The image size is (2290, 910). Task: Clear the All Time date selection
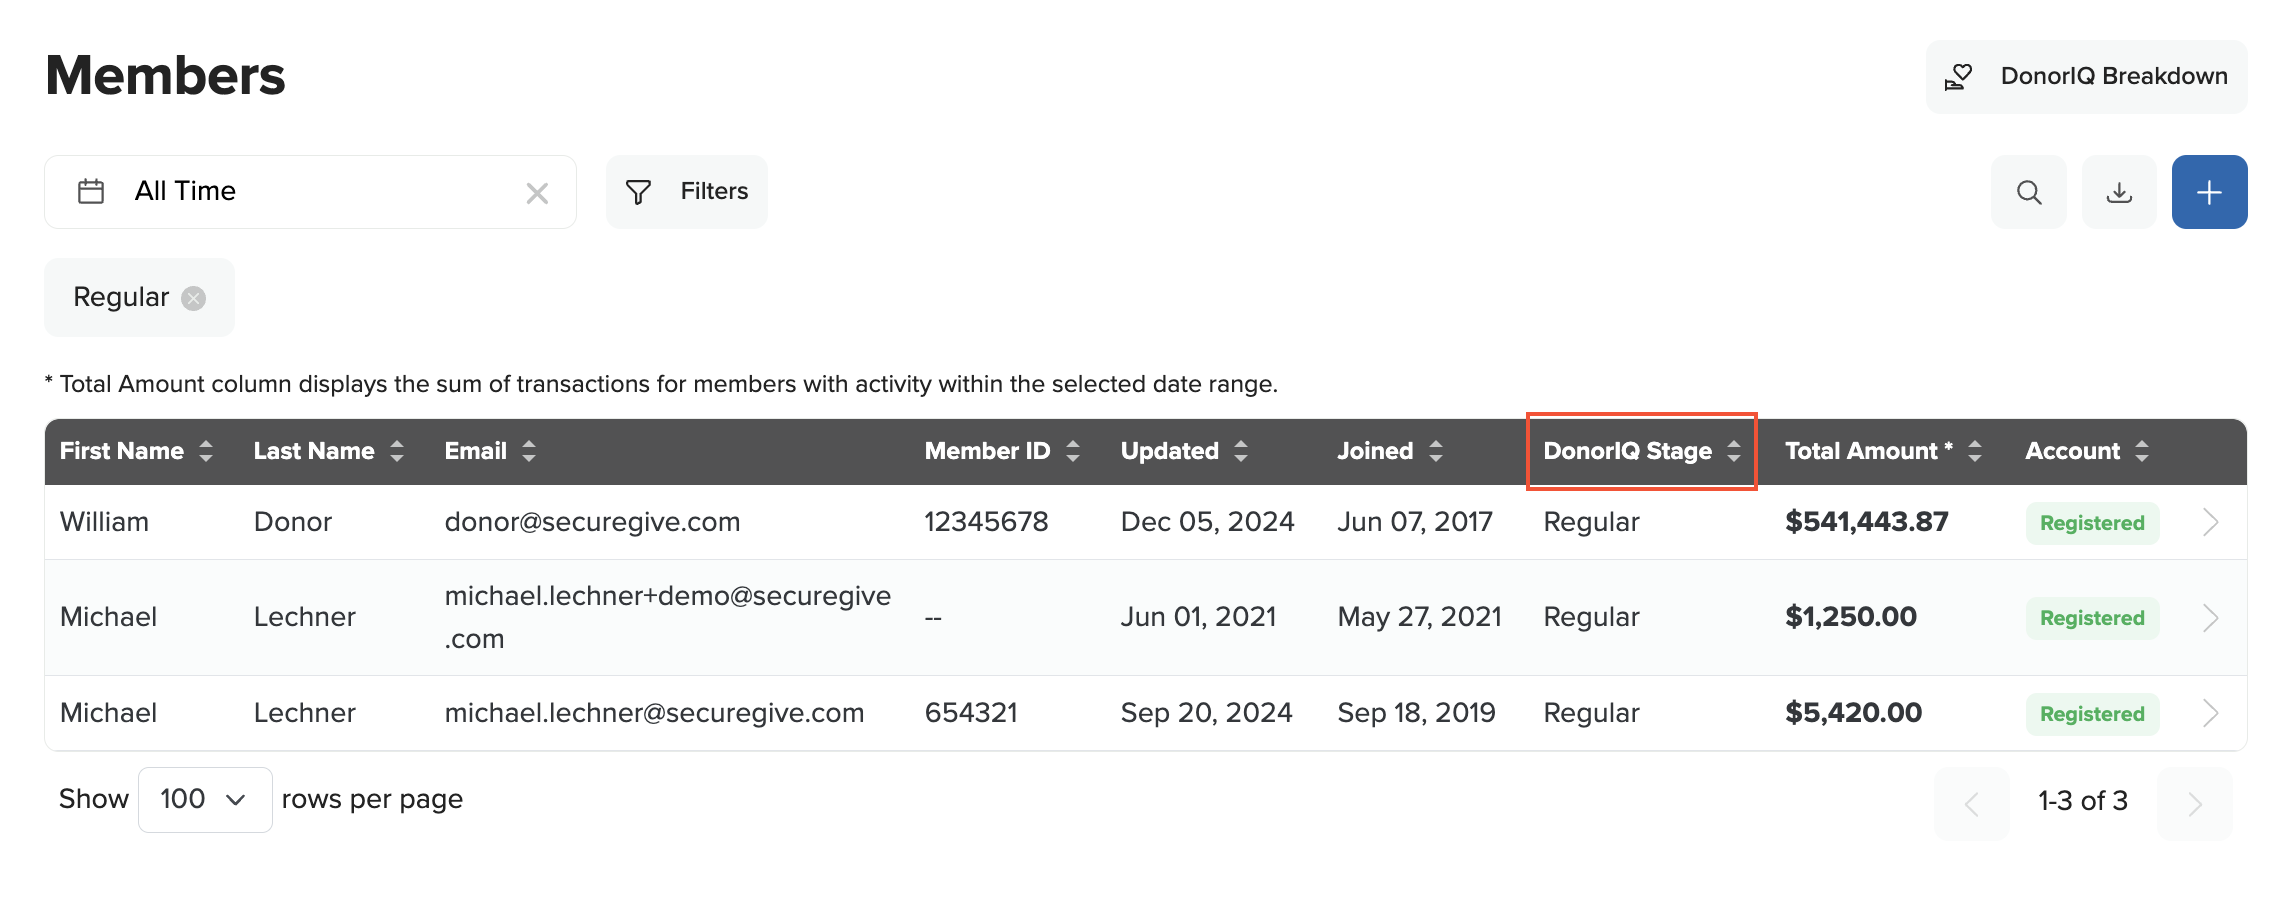click(537, 192)
